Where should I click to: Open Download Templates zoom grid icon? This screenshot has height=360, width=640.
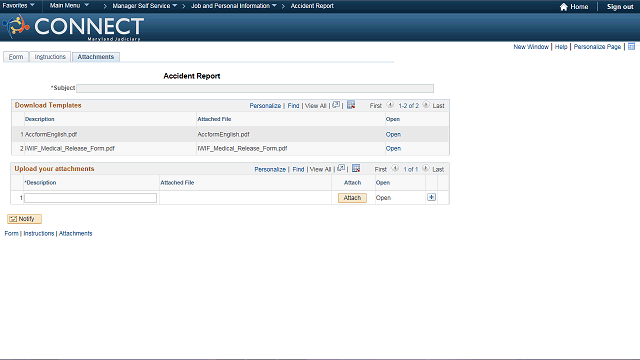click(x=336, y=105)
